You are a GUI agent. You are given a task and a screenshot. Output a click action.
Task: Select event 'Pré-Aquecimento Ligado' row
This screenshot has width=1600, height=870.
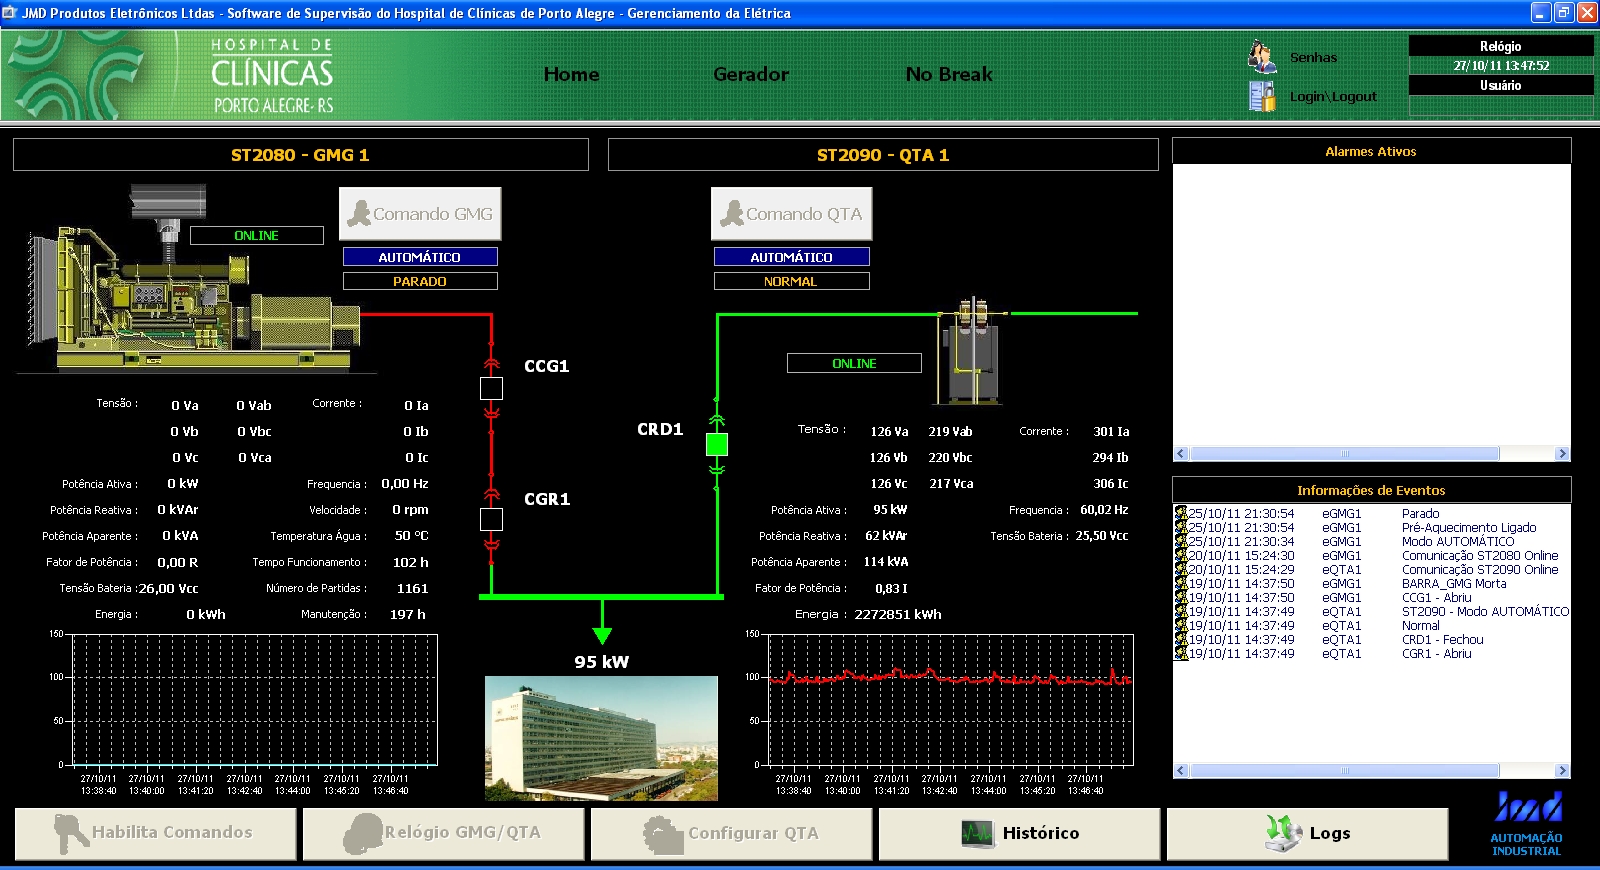point(1371,528)
